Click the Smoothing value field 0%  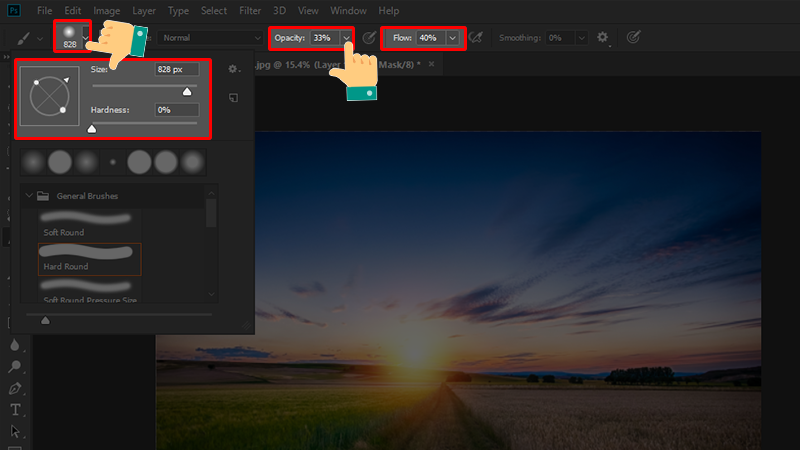pos(560,38)
